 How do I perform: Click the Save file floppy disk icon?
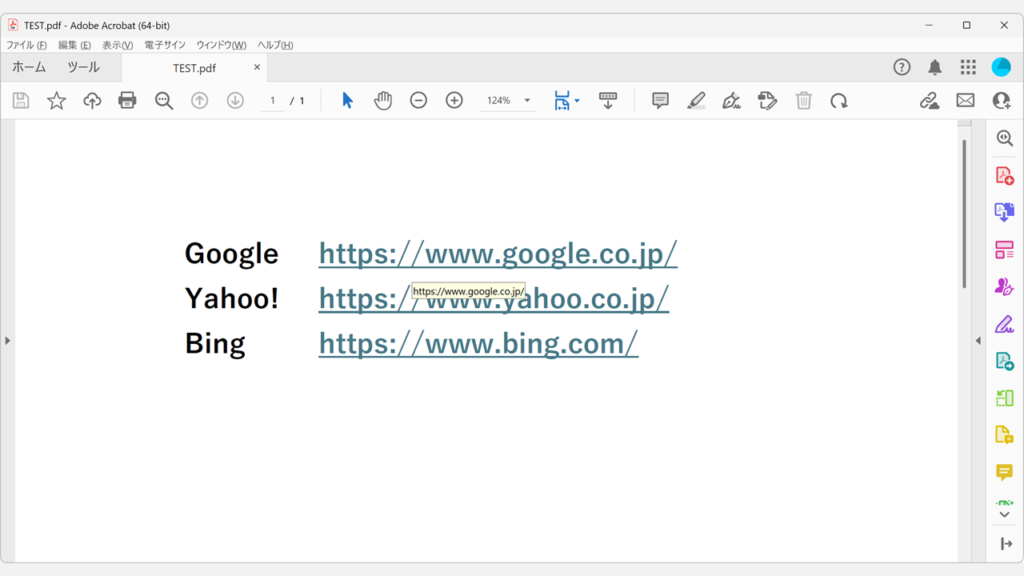(21, 101)
